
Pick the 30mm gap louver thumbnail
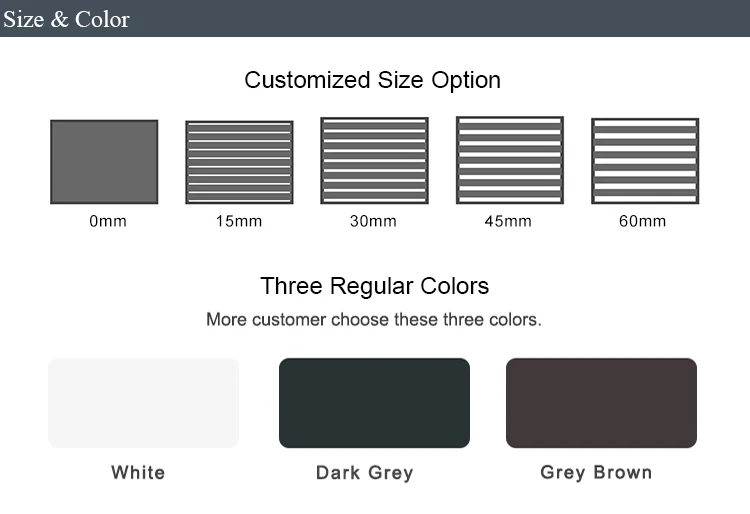(374, 161)
